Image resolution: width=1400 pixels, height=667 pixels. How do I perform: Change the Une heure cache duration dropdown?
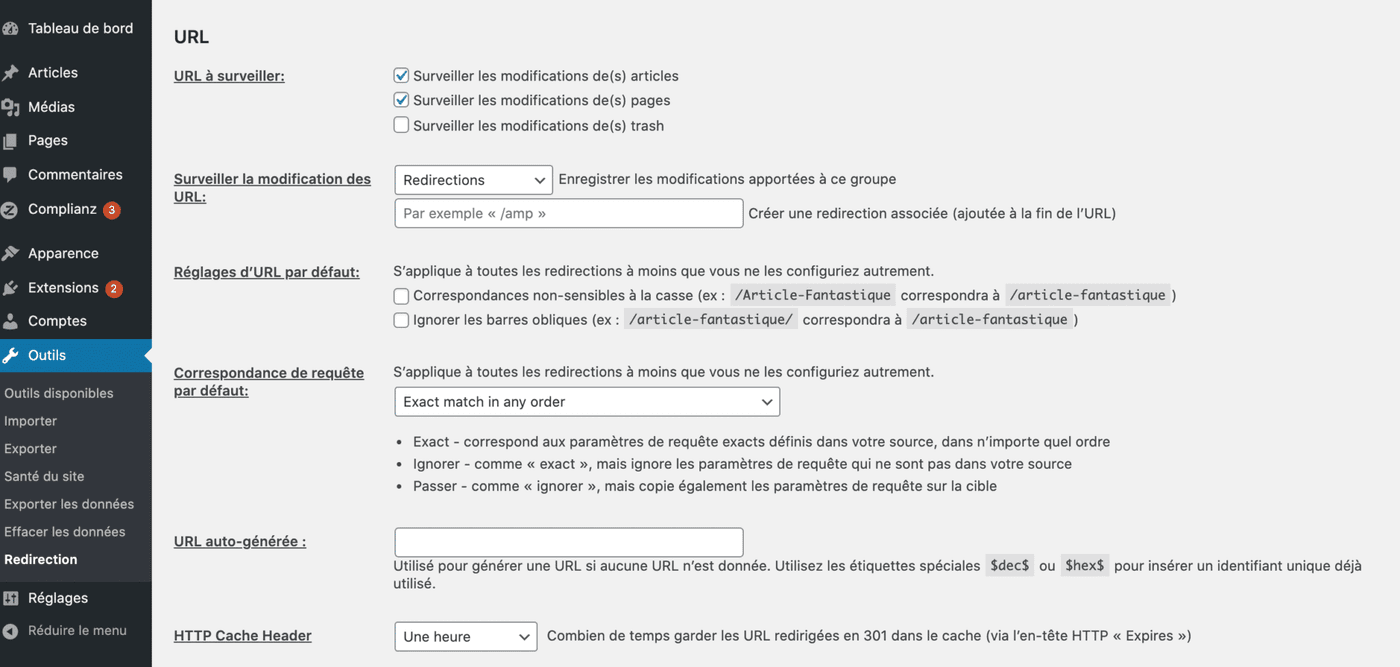tap(465, 636)
